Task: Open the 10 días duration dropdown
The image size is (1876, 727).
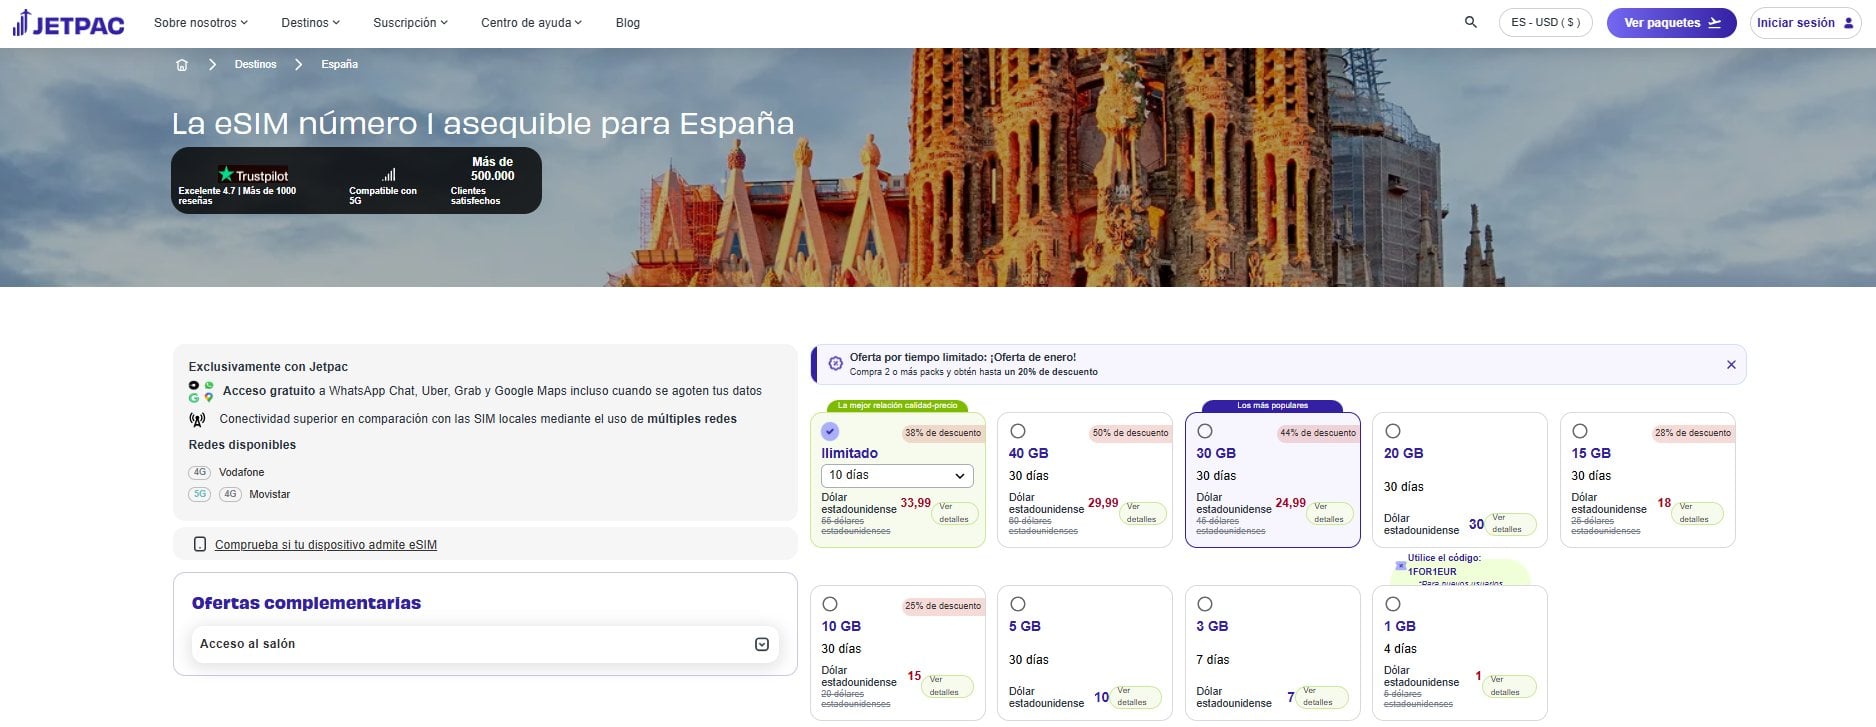Action: (897, 476)
